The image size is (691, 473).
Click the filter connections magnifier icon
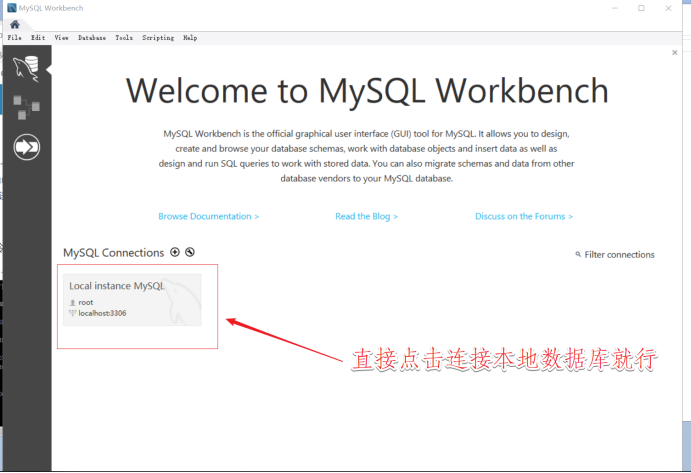pyautogui.click(x=578, y=254)
